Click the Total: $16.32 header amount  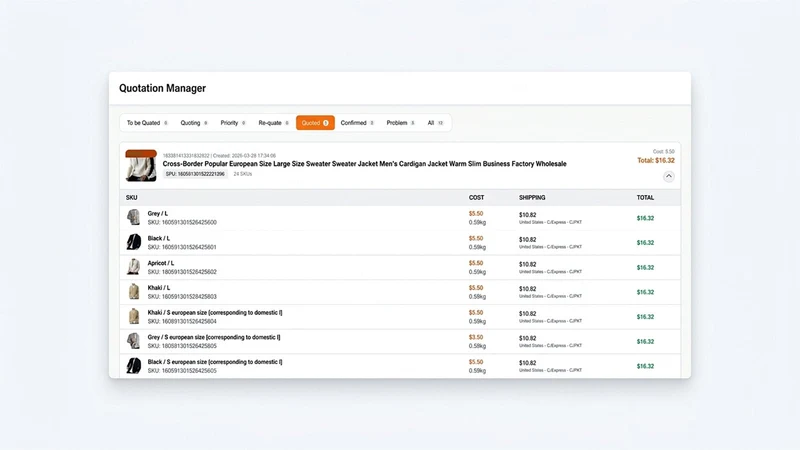[656, 160]
